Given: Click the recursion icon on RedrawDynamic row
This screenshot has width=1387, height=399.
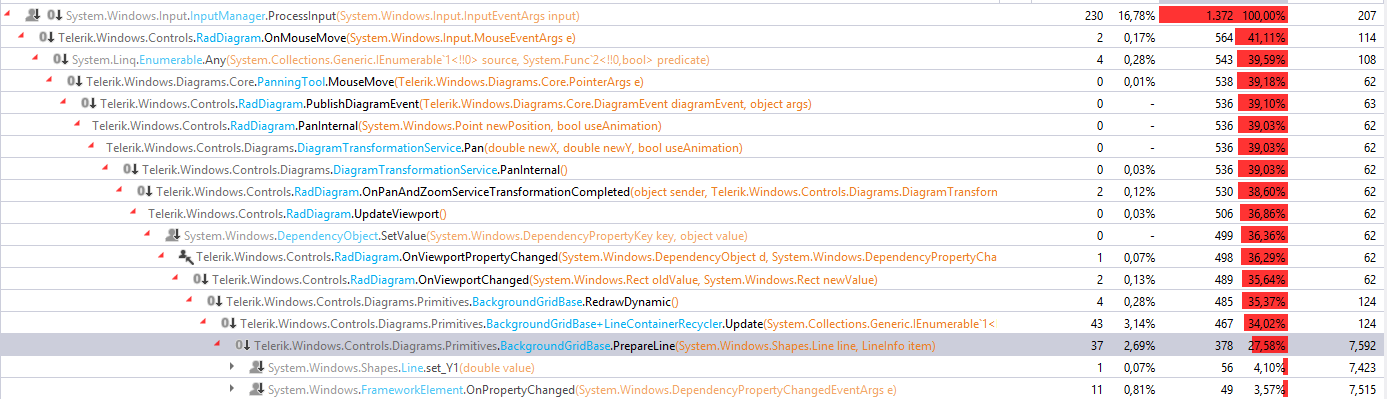Looking at the screenshot, I should coord(214,301).
